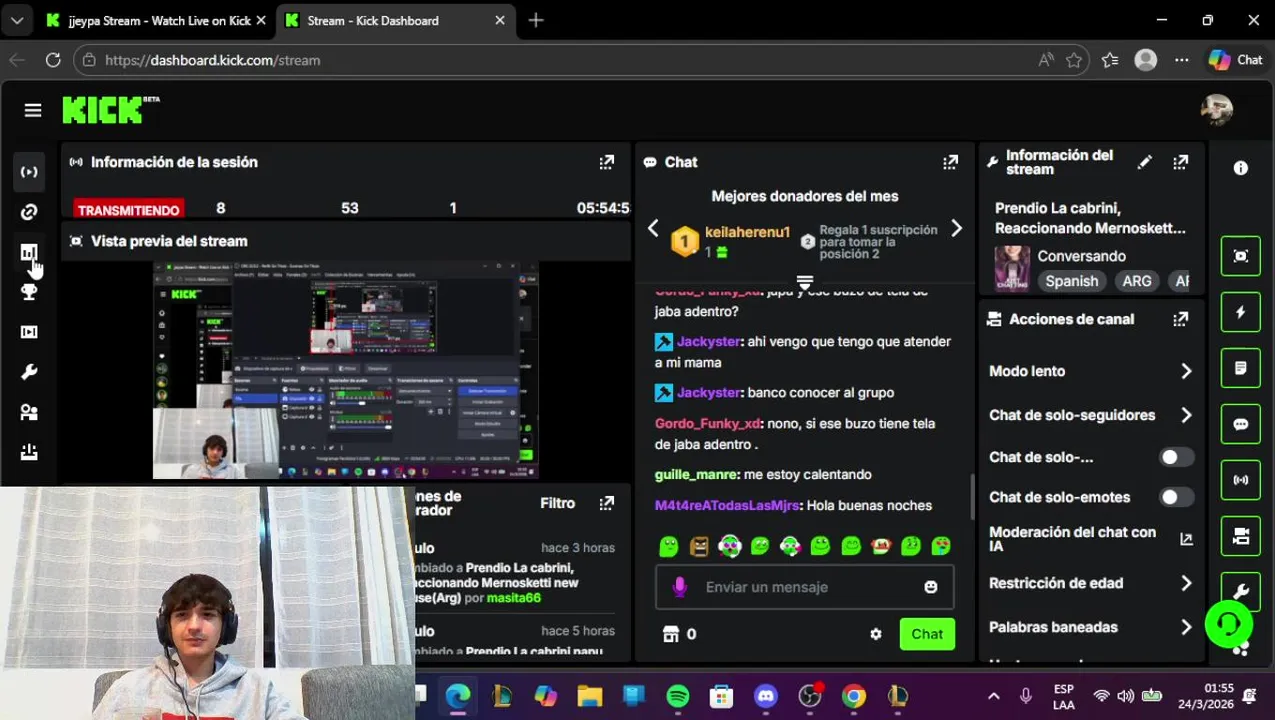This screenshot has width=1275, height=720.
Task: Focus the Enviar un mensaje input
Action: tap(805, 587)
